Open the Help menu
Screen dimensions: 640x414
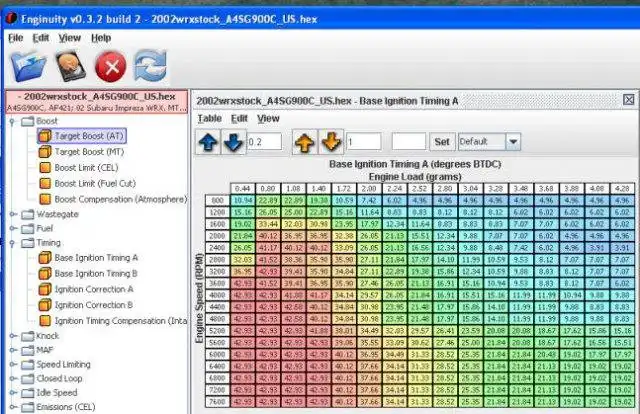click(101, 38)
